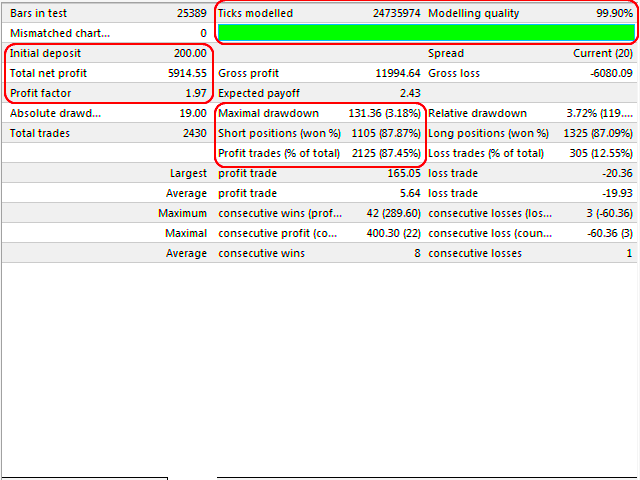Select the value 1105 (87.87%)
The width and height of the screenshot is (640, 480).
pyautogui.click(x=386, y=133)
